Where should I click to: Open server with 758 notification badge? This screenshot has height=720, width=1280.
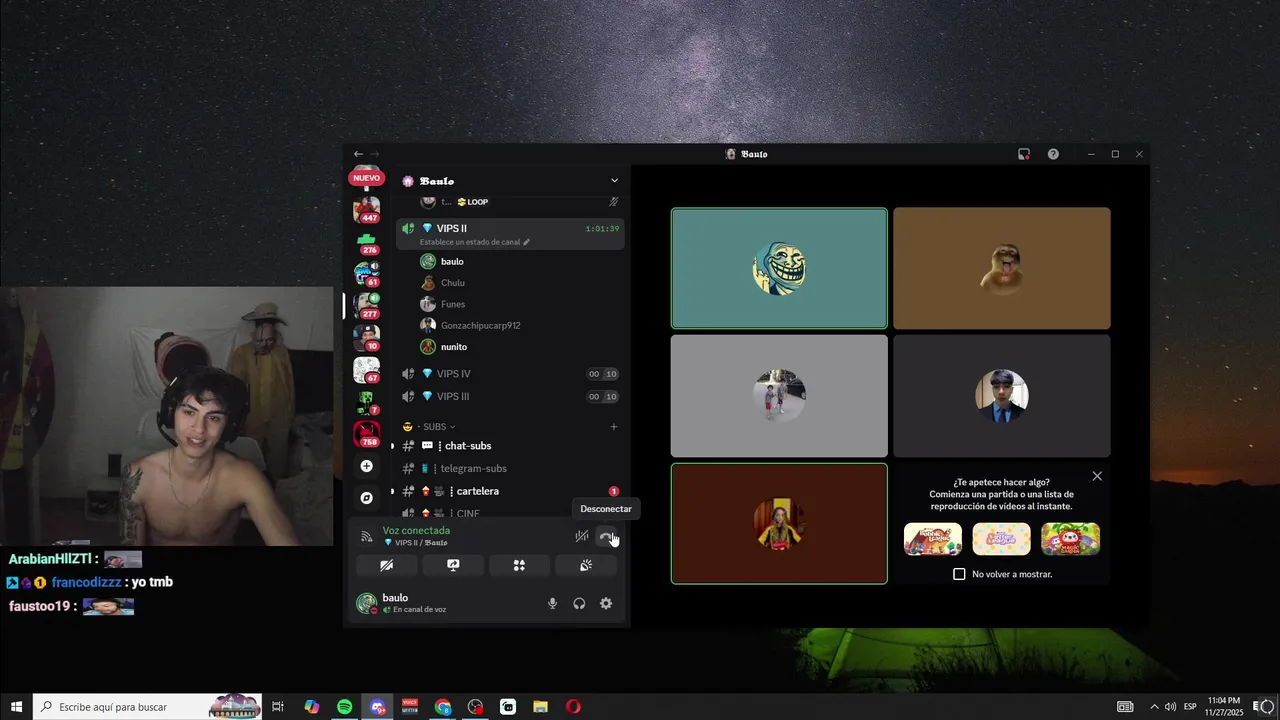[367, 433]
